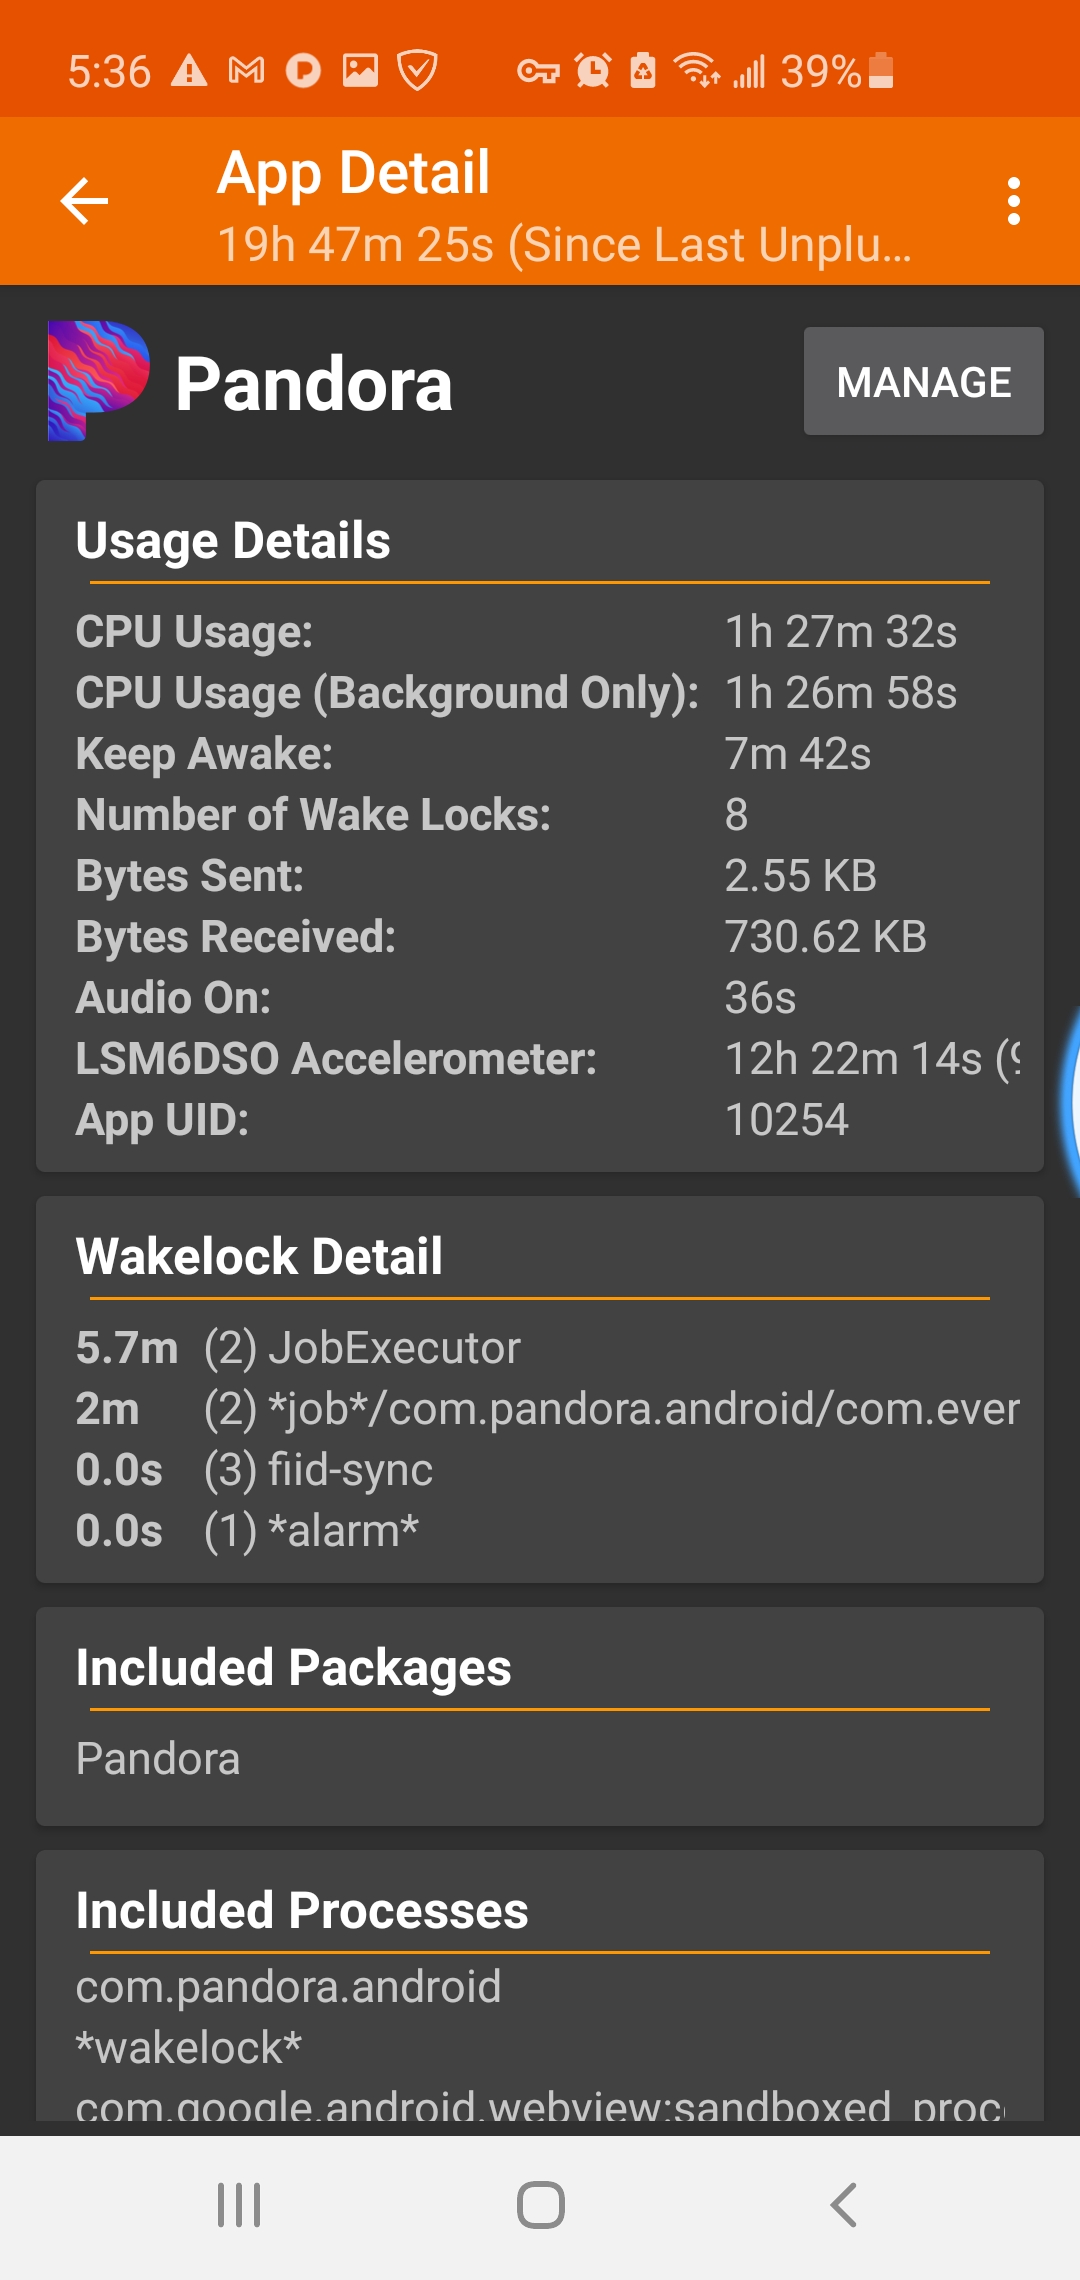Image resolution: width=1080 pixels, height=2280 pixels.
Task: Tap the warning triangle status icon
Action: point(189,71)
